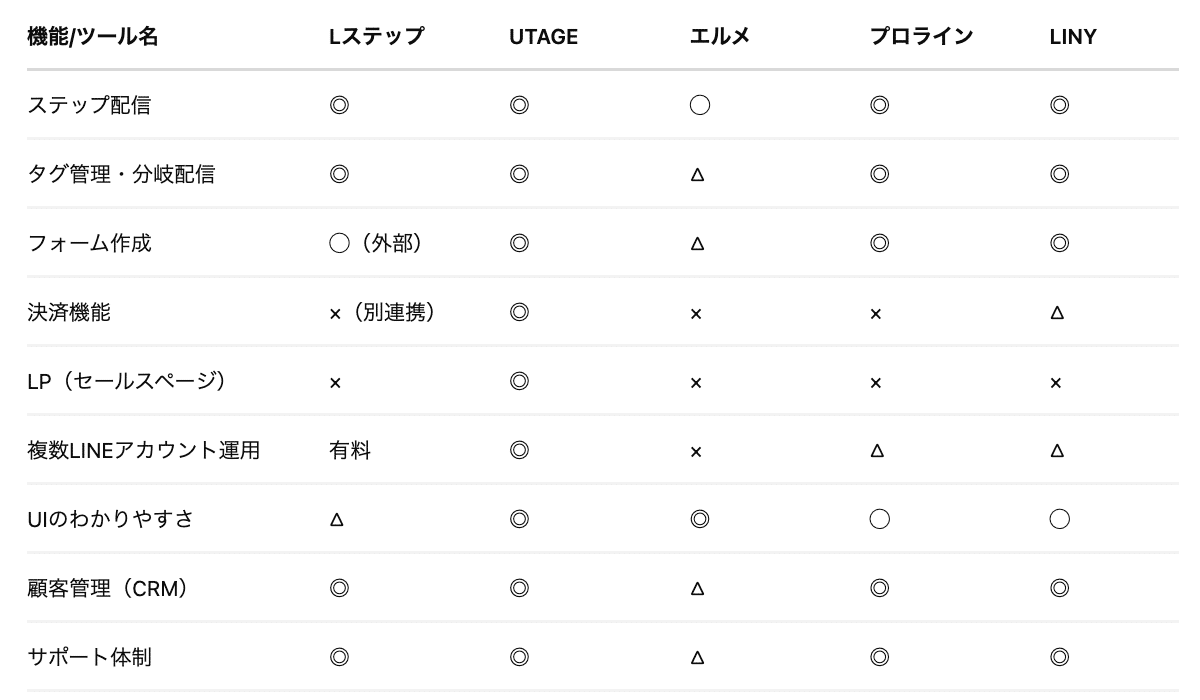Click the triangle for エルメ タグ管理・分岐配信
Image resolution: width=1200 pixels, height=700 pixels.
click(x=697, y=175)
